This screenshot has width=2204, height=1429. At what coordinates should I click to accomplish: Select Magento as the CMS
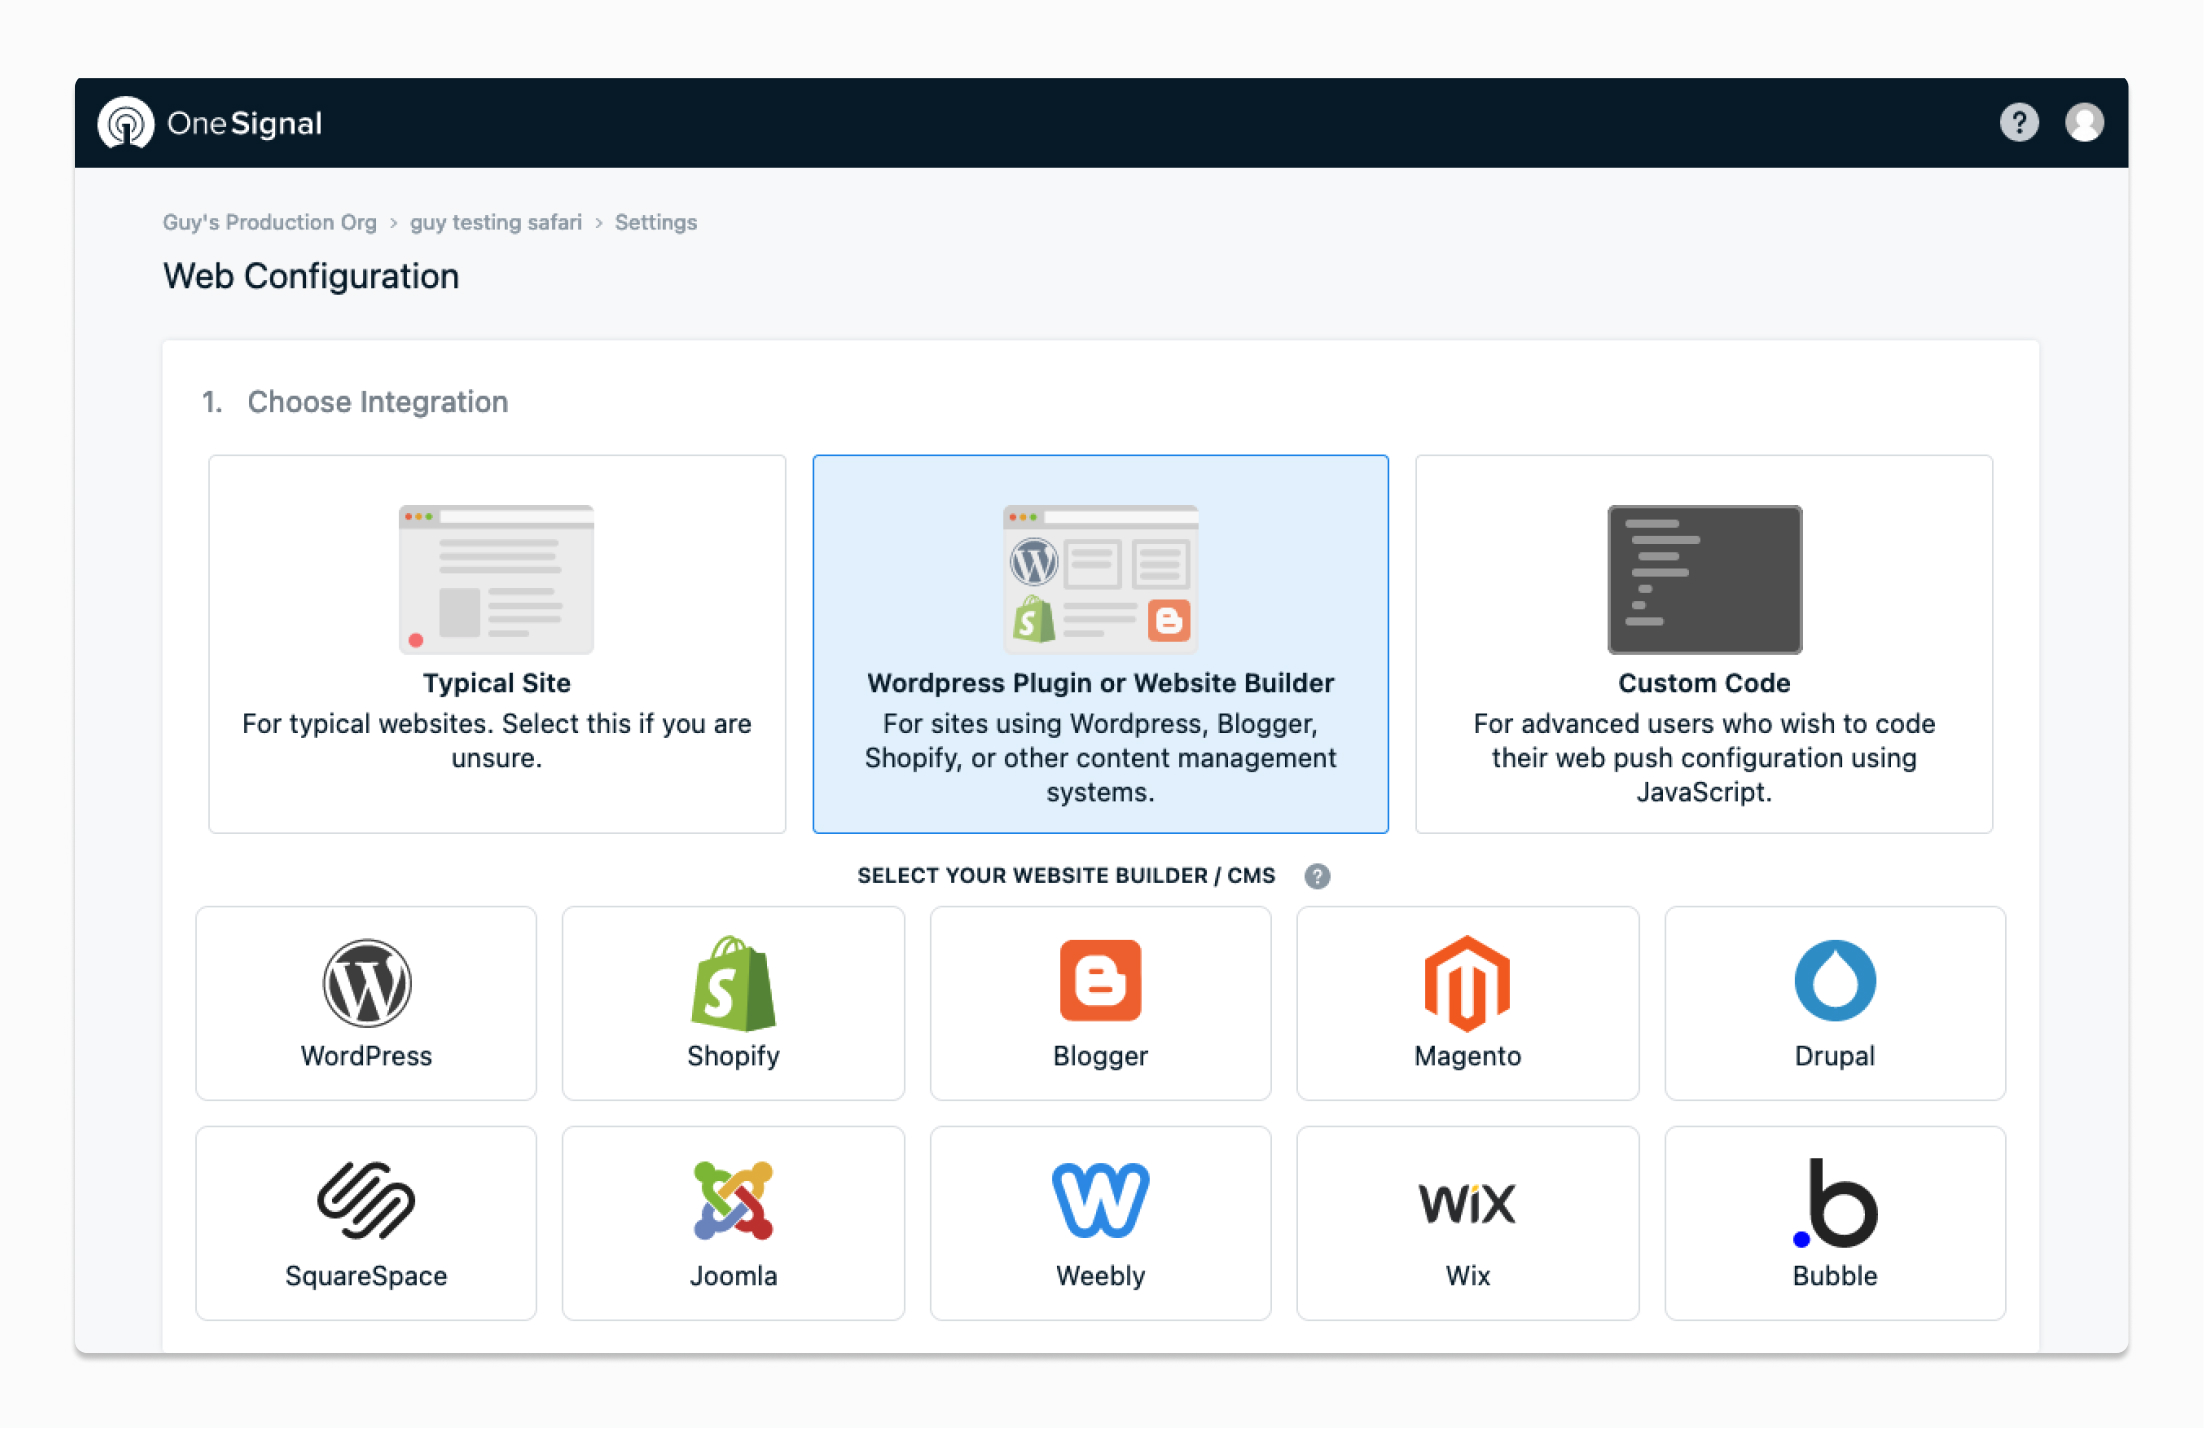[x=1467, y=1003]
